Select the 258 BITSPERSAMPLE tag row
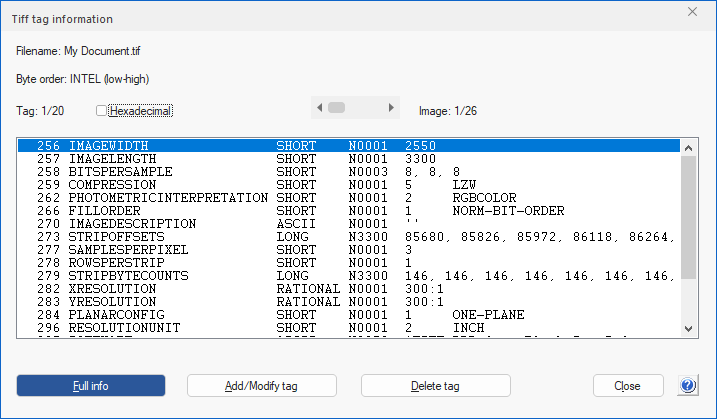The height and width of the screenshot is (419, 717). 349,172
